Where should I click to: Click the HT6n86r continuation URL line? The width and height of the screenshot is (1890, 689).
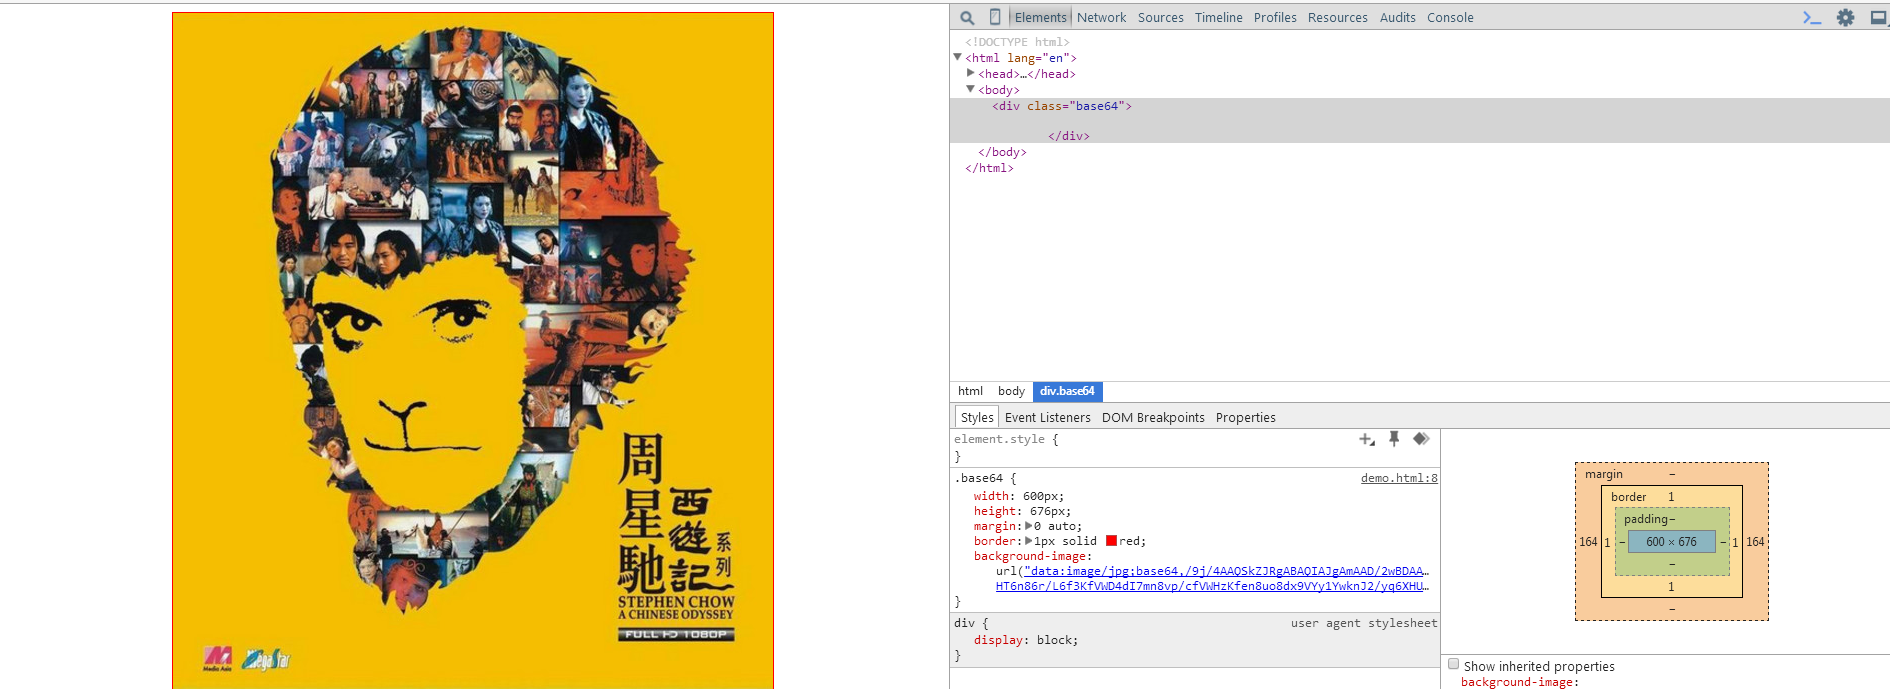(1212, 586)
